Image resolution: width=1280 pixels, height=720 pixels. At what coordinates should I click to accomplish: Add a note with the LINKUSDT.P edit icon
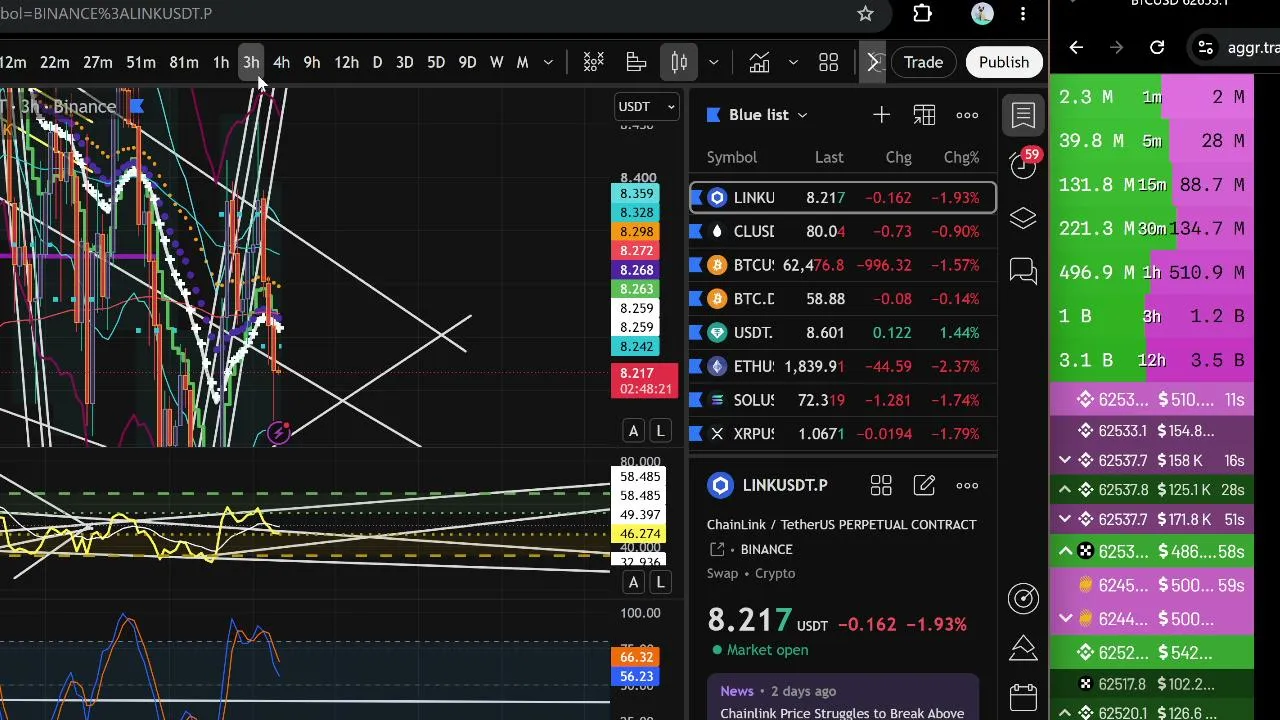tap(924, 486)
